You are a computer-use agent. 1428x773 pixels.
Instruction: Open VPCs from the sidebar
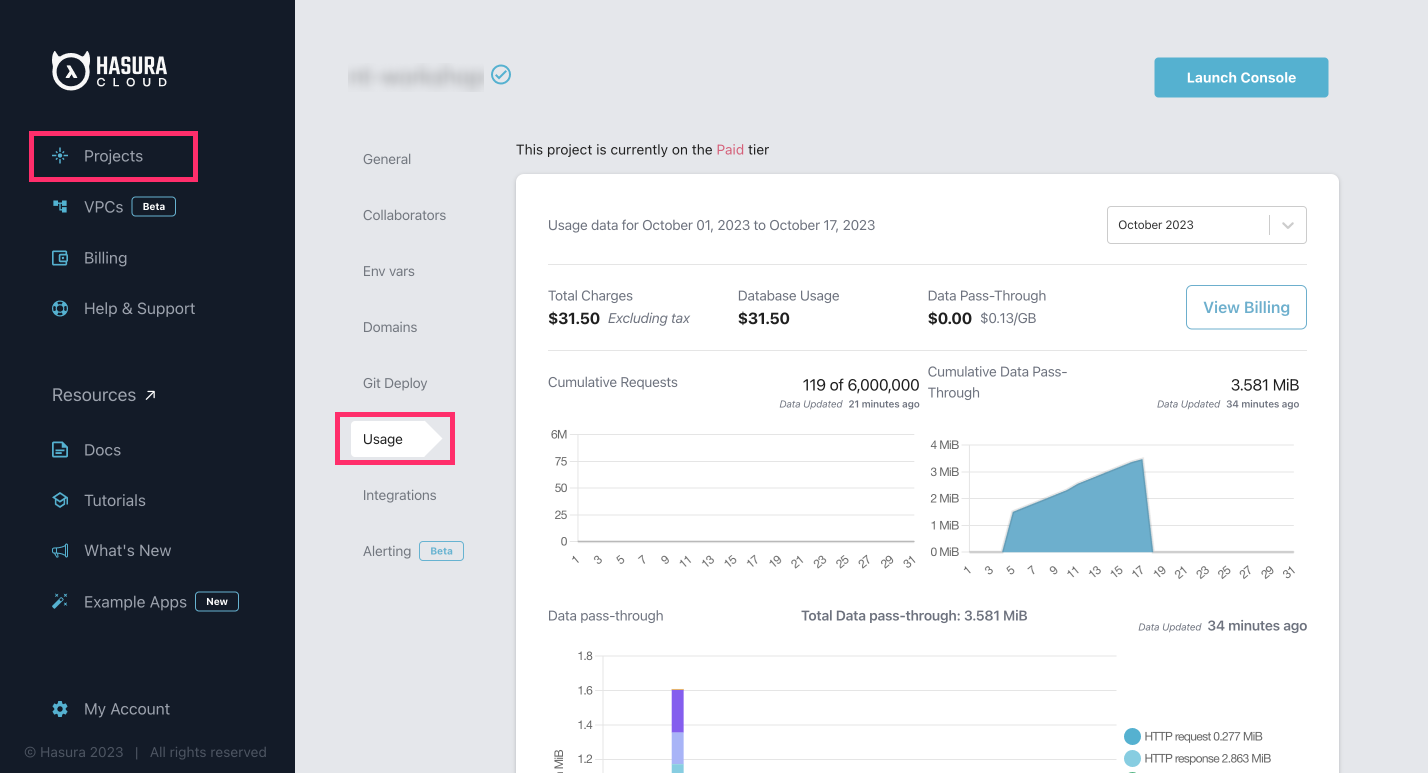pyautogui.click(x=104, y=207)
